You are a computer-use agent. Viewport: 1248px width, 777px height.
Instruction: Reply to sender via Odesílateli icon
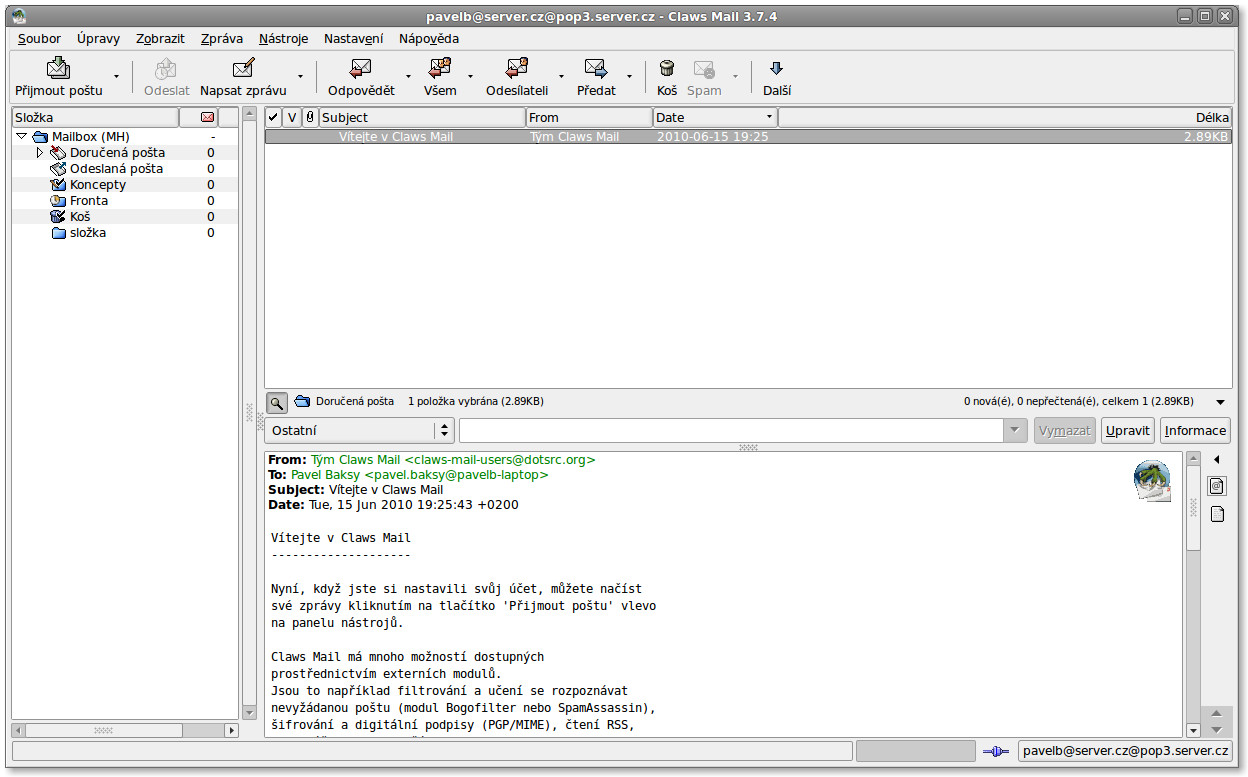tap(517, 69)
